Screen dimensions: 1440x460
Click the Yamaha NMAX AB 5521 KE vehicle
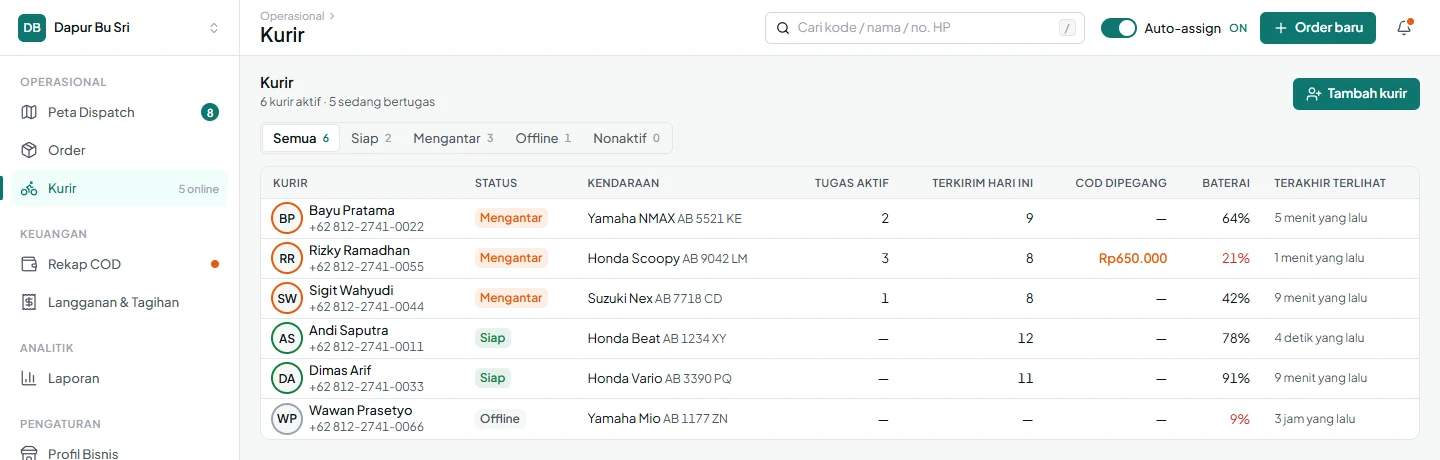point(664,218)
